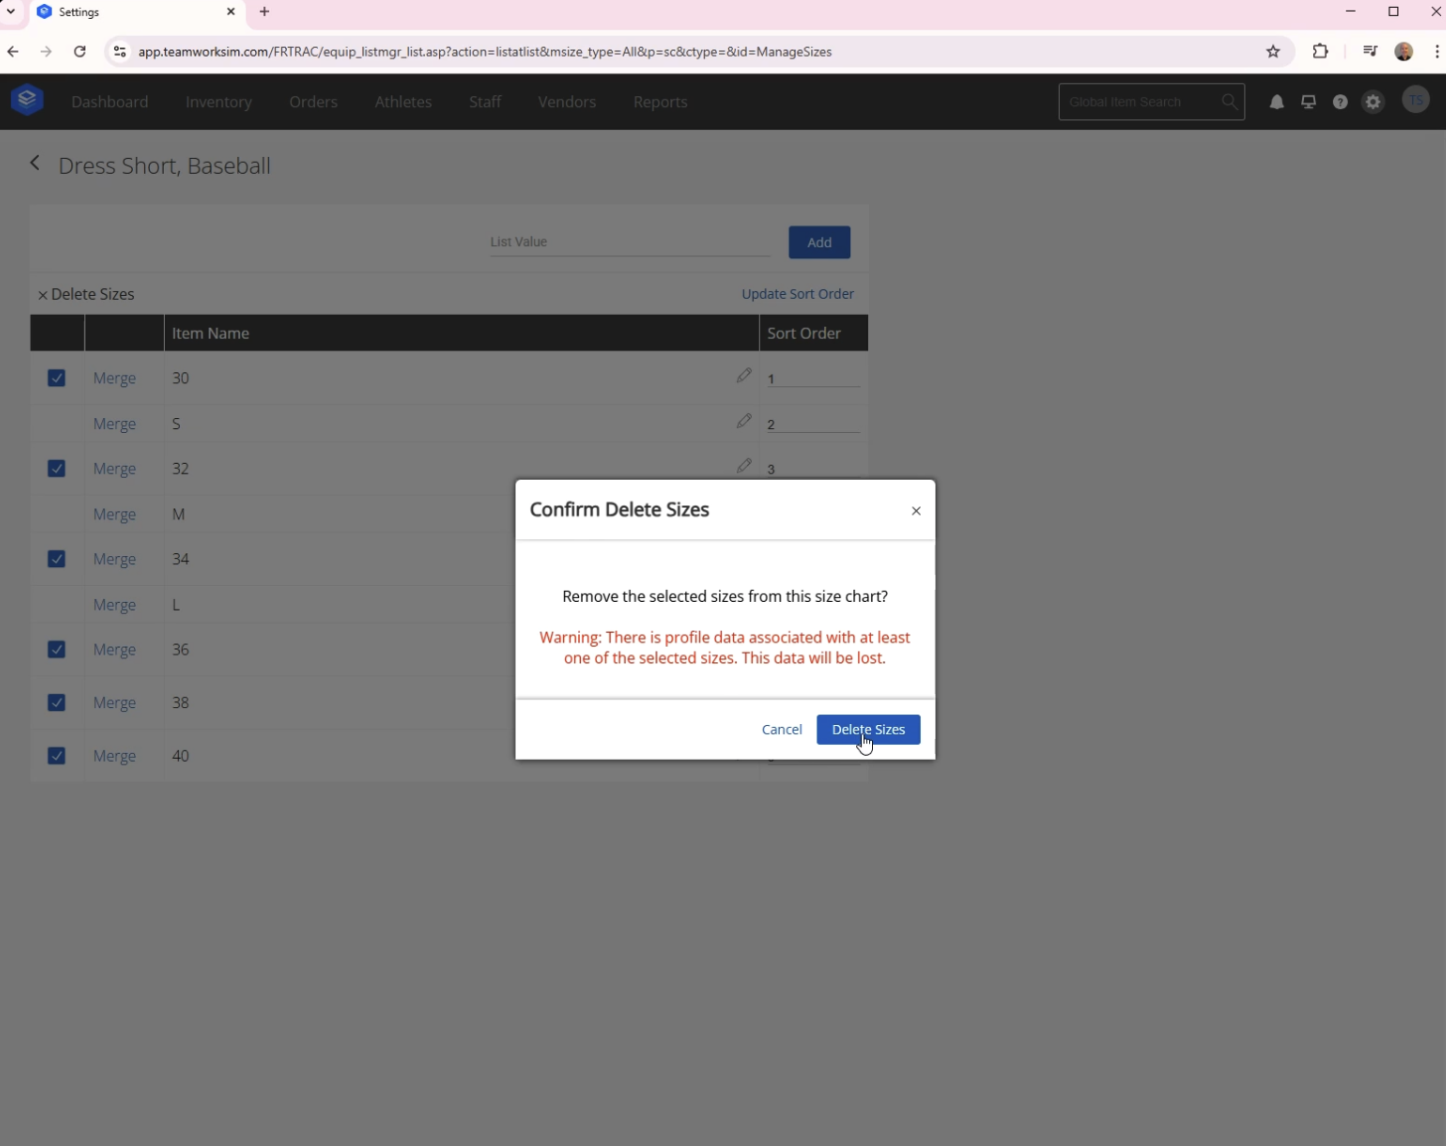Uncheck the checkbox for size 40

(x=57, y=756)
